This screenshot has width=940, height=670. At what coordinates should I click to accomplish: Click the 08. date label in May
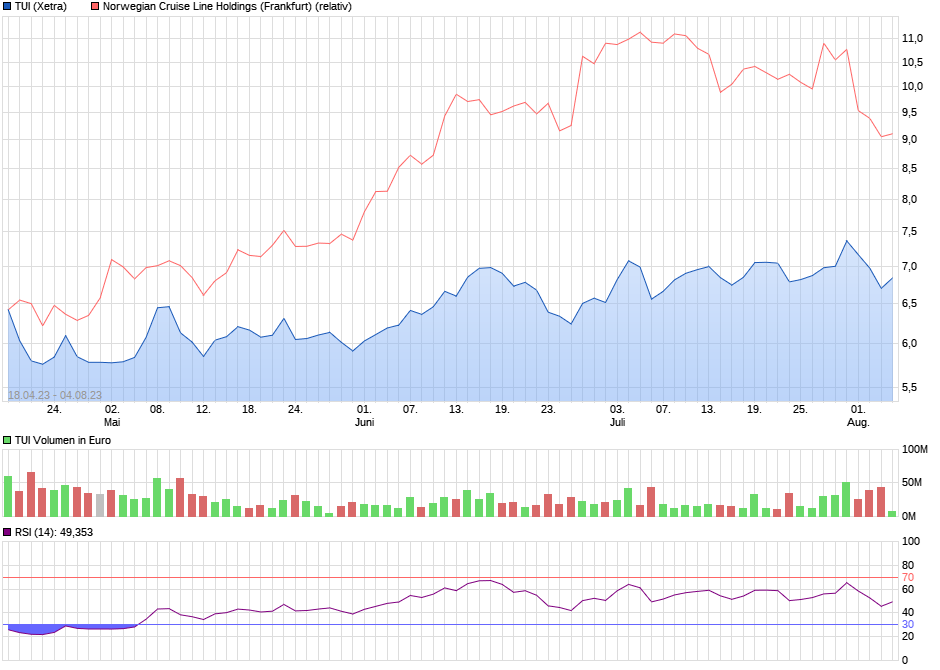(x=157, y=410)
